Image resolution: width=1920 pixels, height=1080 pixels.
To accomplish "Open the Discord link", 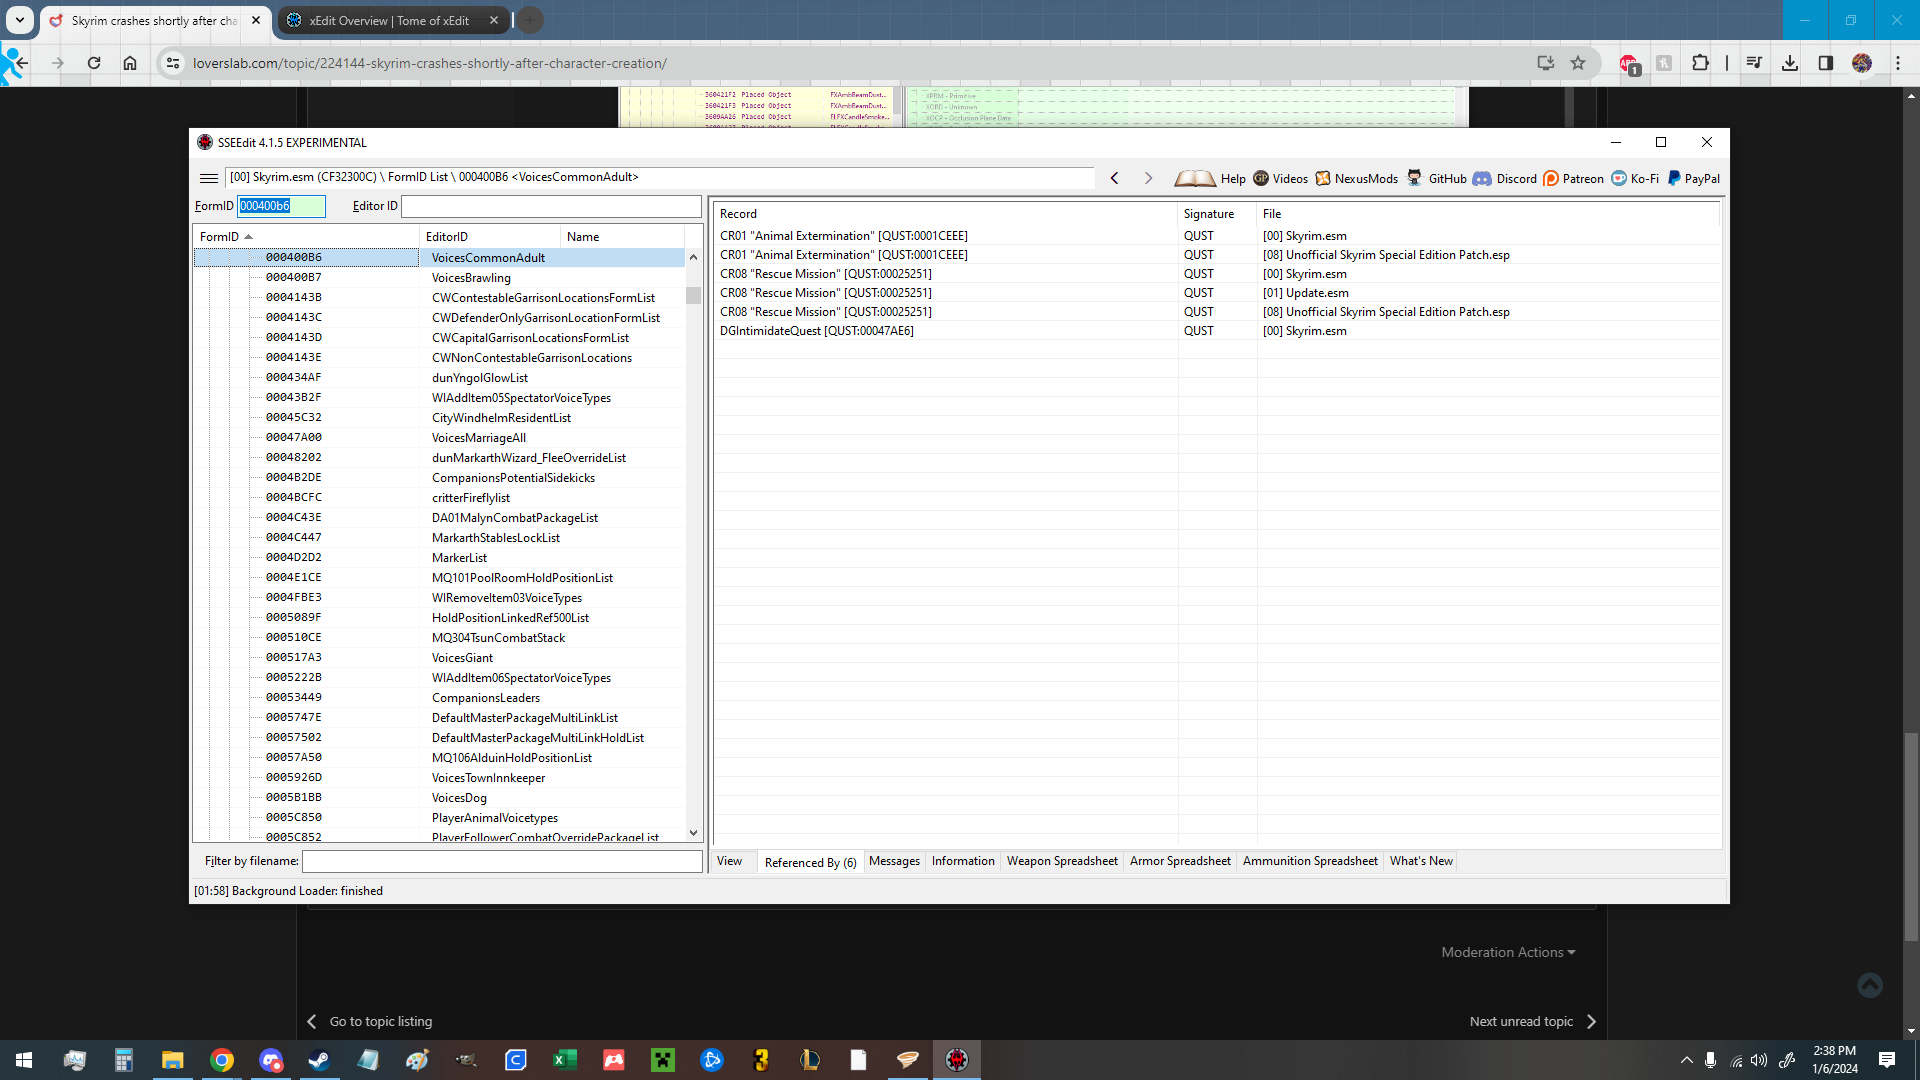I will (x=1505, y=178).
